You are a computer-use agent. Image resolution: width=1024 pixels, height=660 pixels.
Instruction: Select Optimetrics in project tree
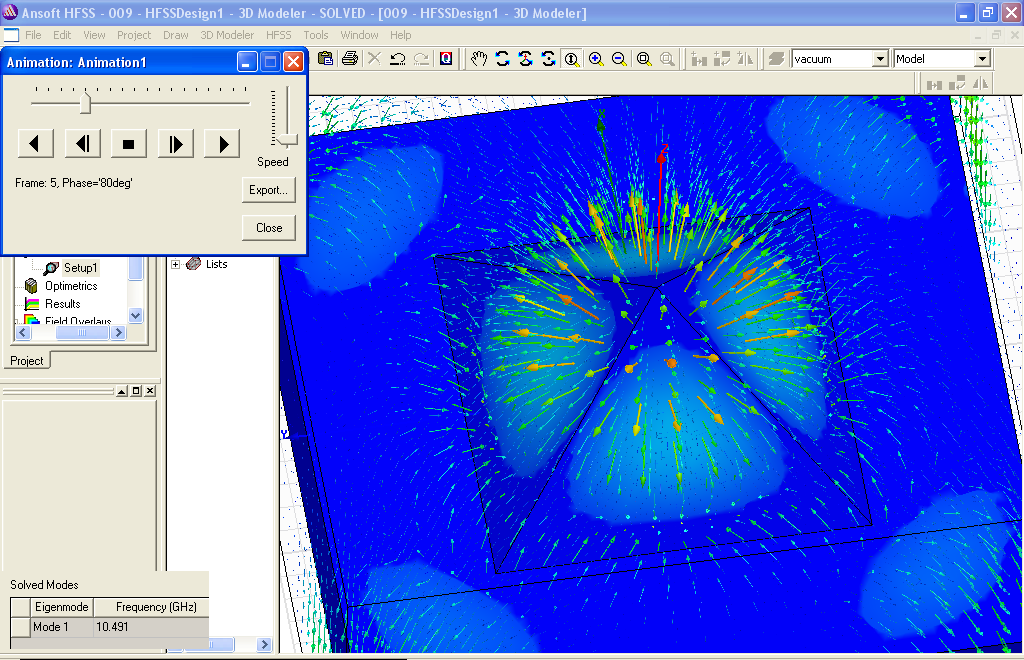[x=71, y=286]
